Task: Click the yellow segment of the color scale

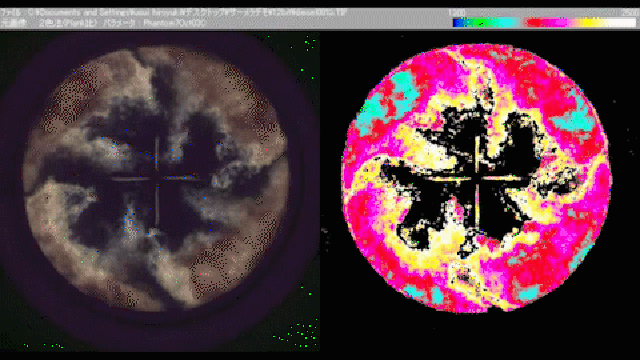Action: pyautogui.click(x=589, y=23)
